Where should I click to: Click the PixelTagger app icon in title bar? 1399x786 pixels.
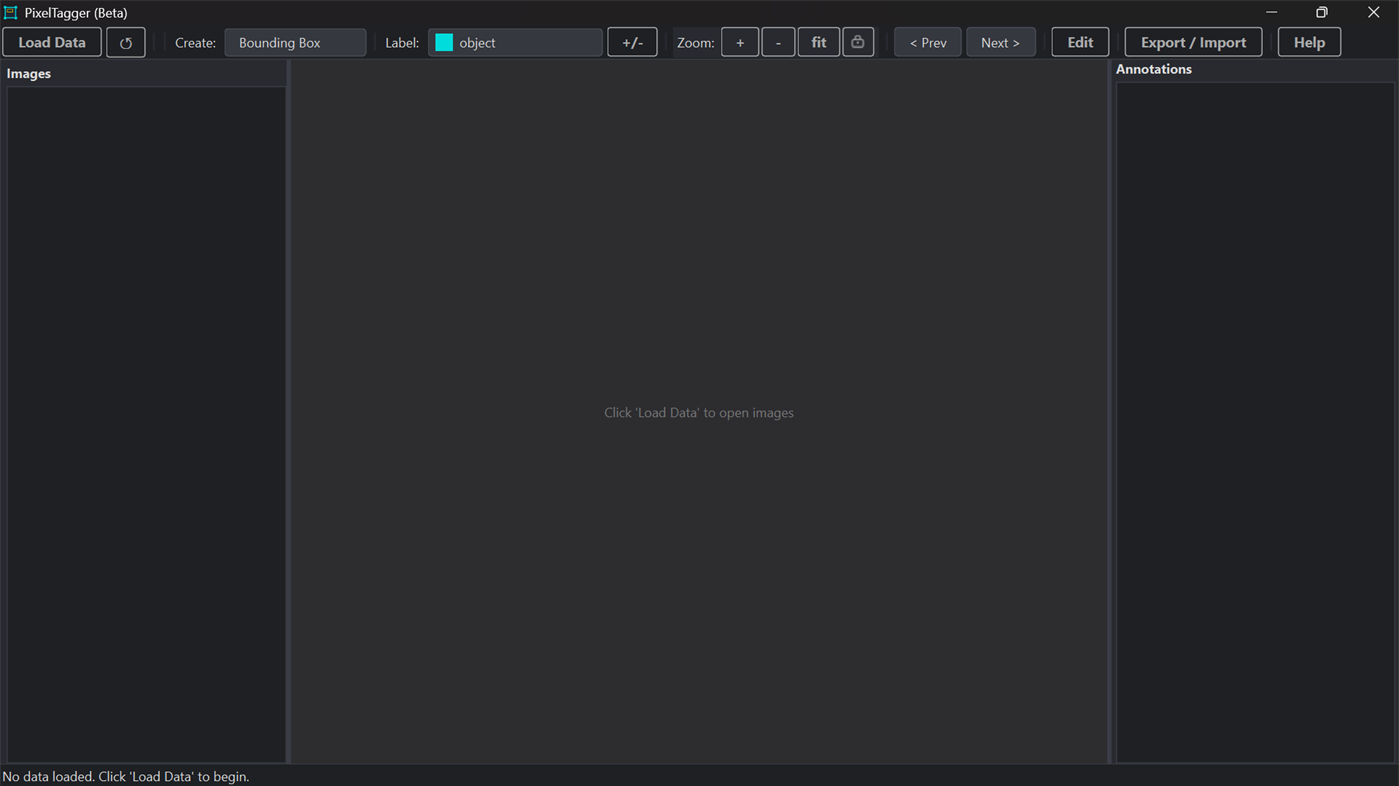11,13
